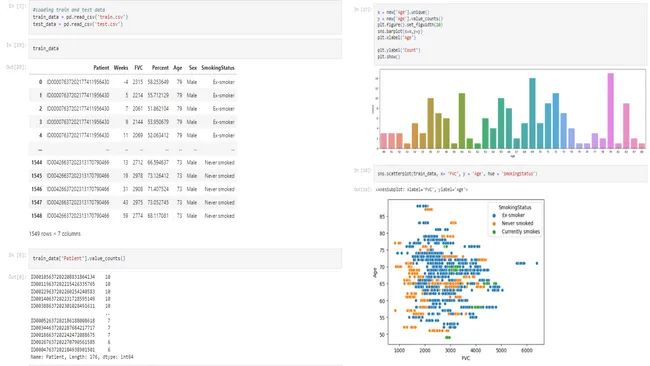Click the sns.barplot code cell
Viewport: 650px width, 366px height.
coord(510,34)
